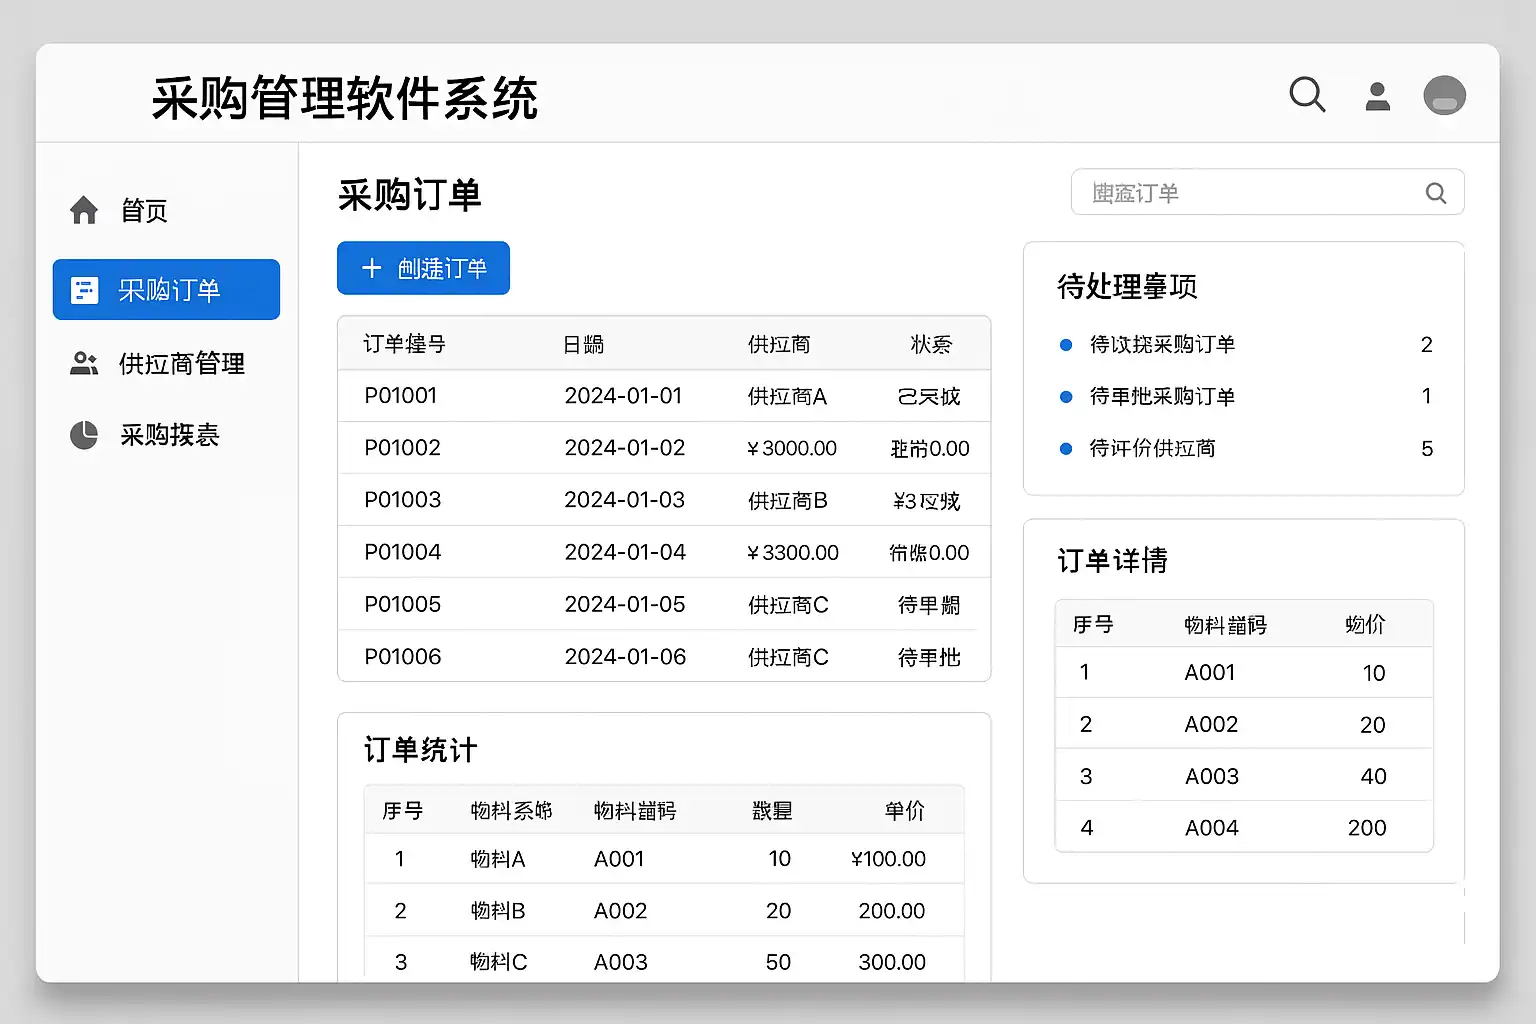Click the blue 创建订单 button
The image size is (1536, 1024).
[x=423, y=268]
